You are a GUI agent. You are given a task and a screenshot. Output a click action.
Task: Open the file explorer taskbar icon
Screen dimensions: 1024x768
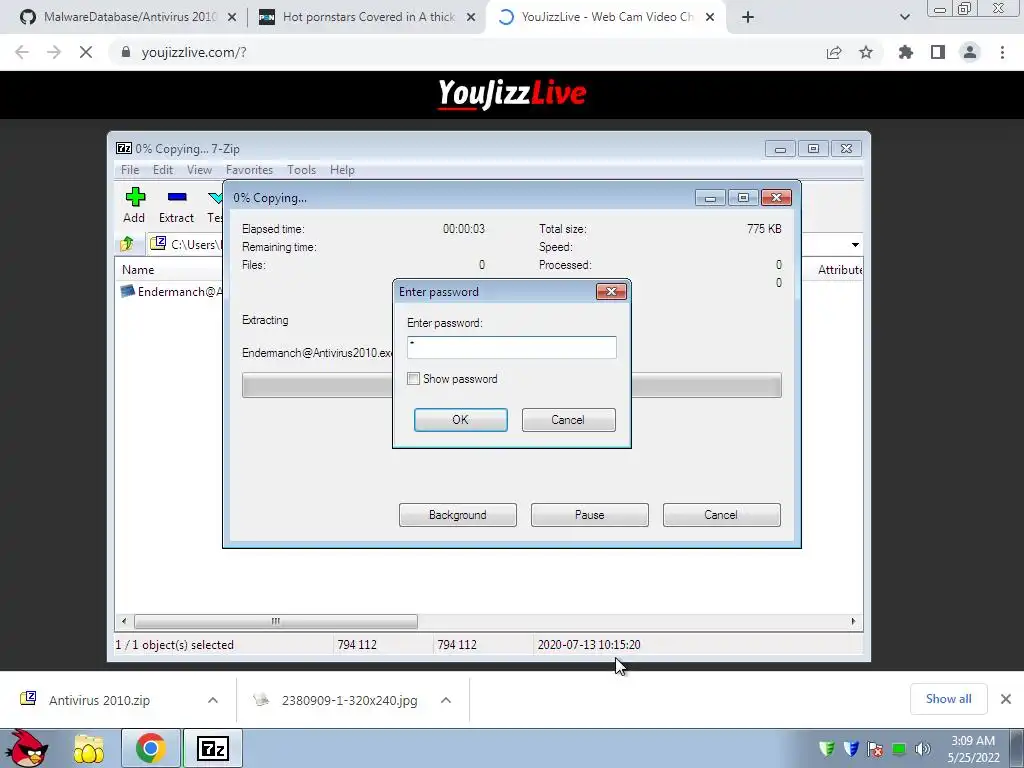pos(89,748)
